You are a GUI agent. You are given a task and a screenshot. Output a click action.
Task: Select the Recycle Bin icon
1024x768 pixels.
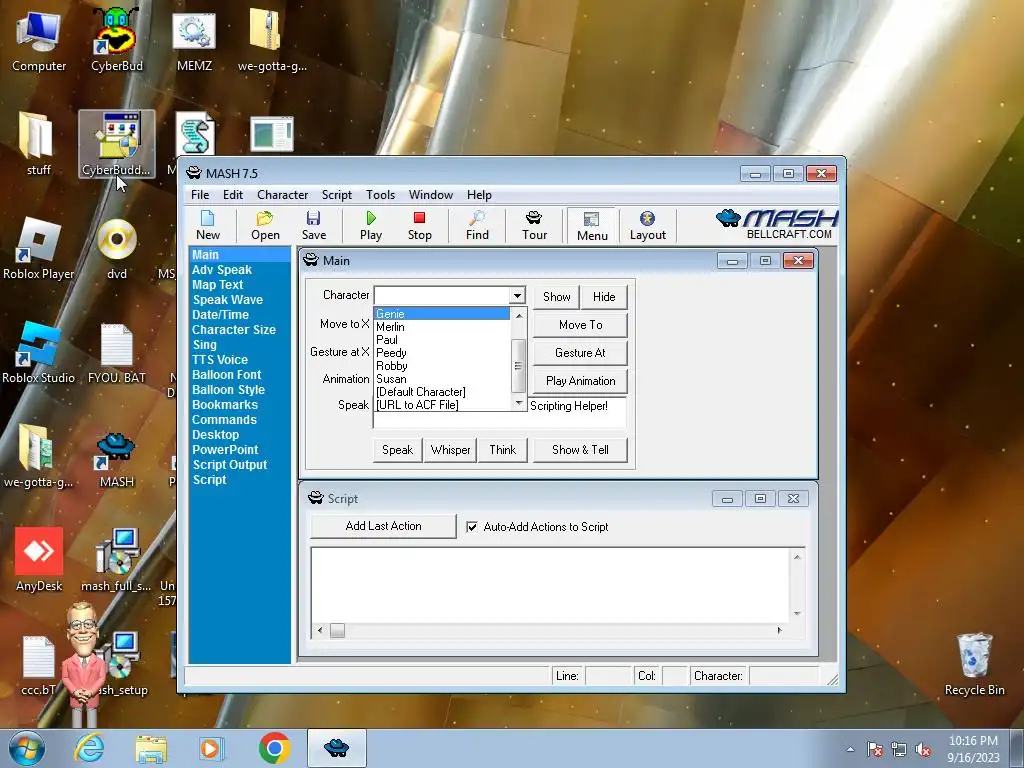tap(974, 665)
